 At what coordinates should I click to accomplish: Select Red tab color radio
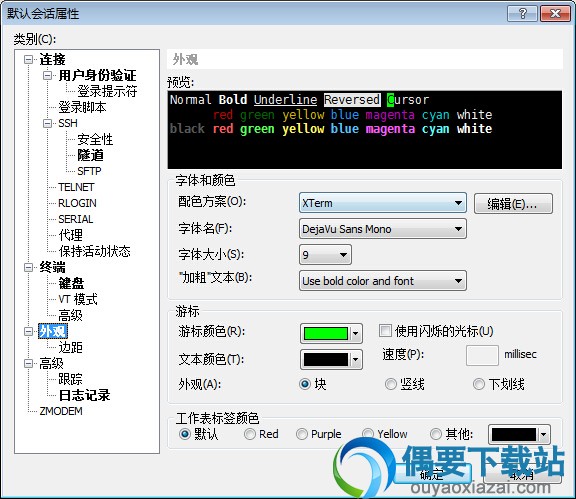(x=250, y=434)
